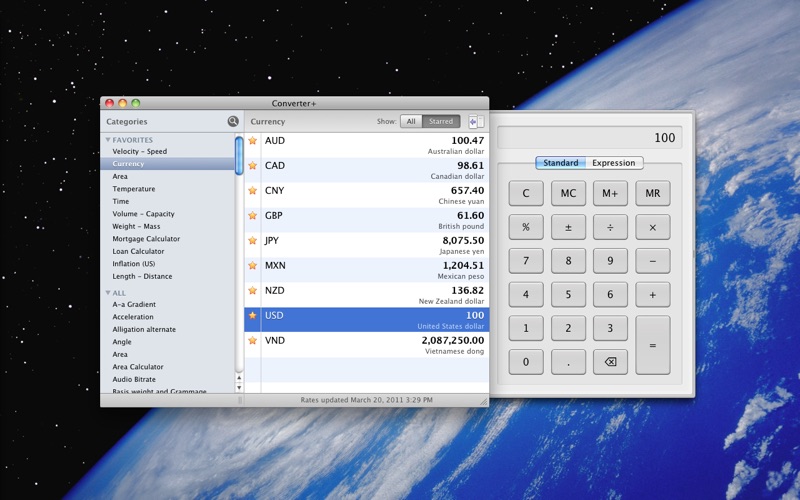
Task: Click the MR memory recall button
Action: point(653,193)
